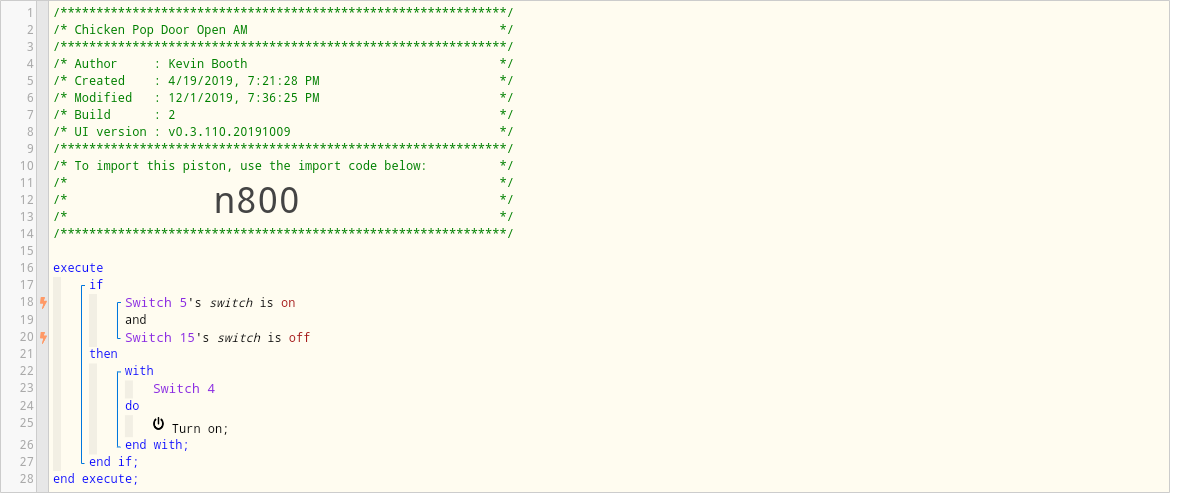Click 'end if;' statement

(114, 462)
